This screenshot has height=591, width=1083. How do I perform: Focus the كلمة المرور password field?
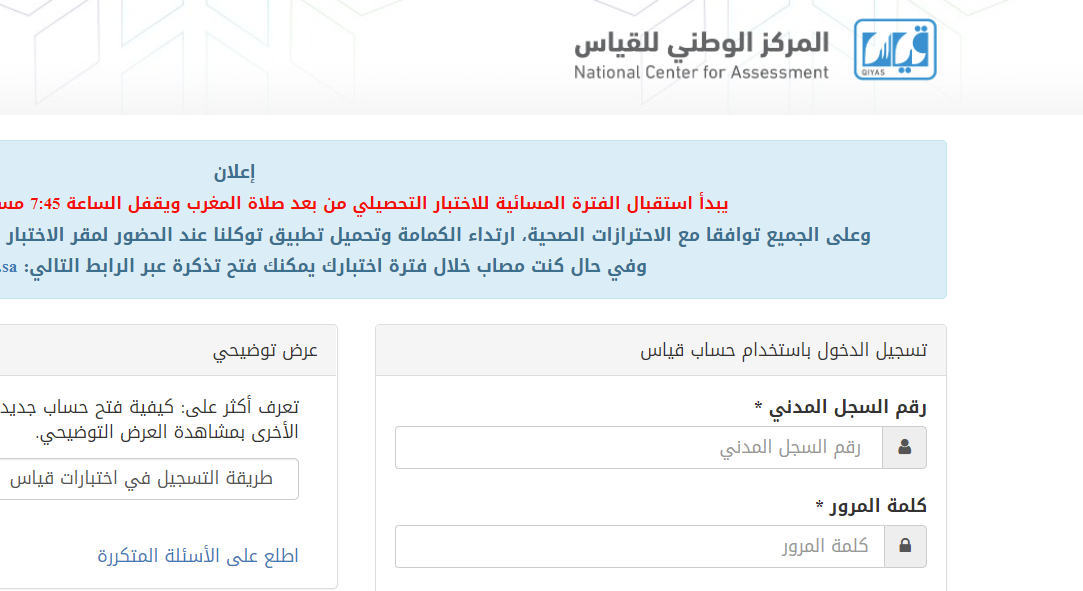[640, 546]
